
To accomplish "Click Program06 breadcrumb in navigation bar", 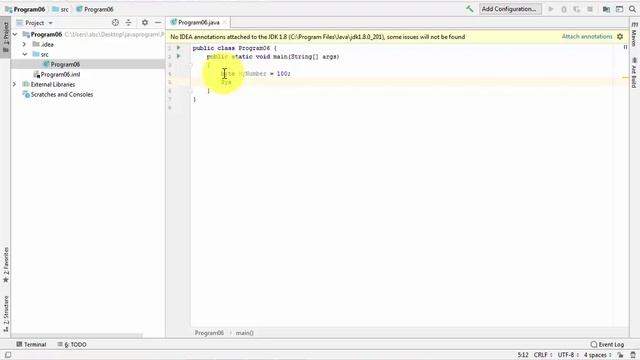I will (x=25, y=9).
